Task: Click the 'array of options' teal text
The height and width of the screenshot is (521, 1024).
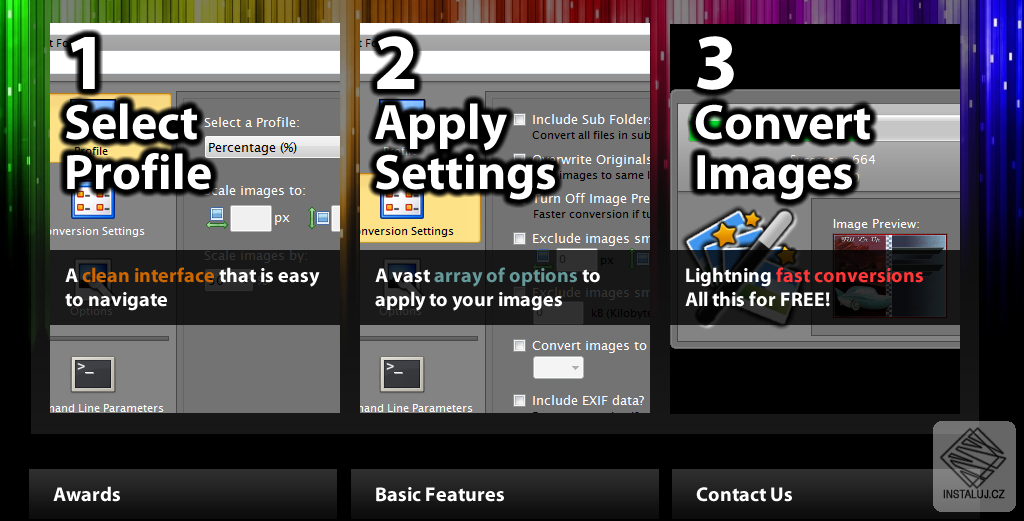Action: 506,276
